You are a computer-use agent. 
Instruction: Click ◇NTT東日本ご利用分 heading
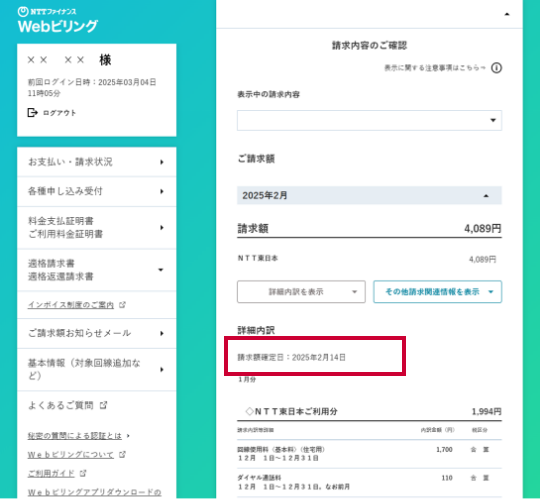pos(291,411)
